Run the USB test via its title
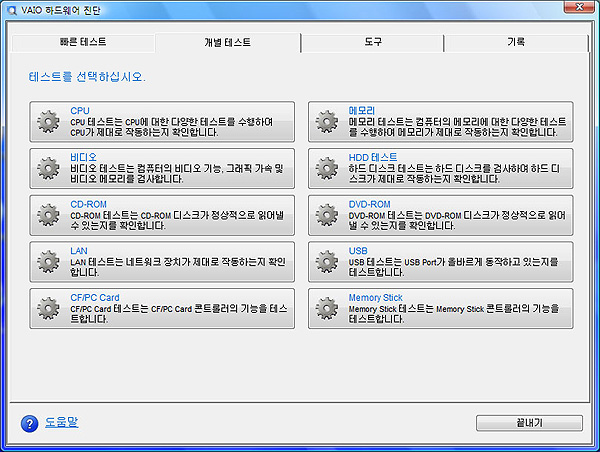This screenshot has height=452, width=600. point(358,251)
